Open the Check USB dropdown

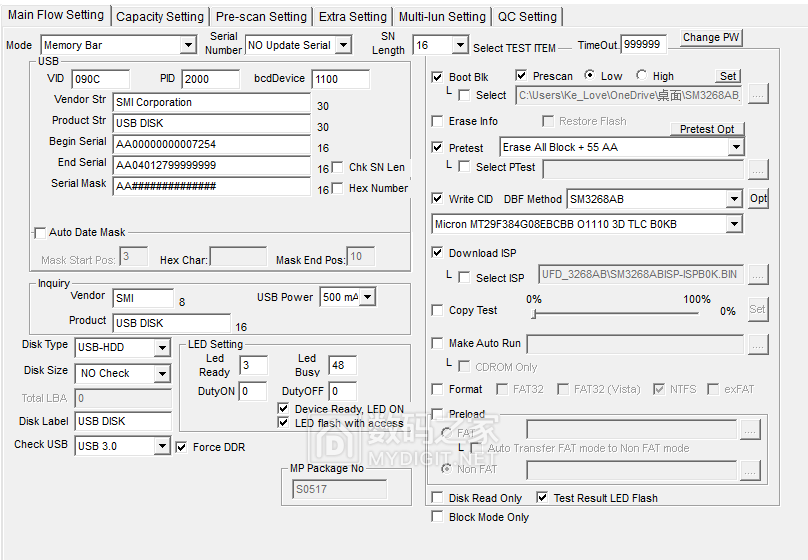(162, 446)
